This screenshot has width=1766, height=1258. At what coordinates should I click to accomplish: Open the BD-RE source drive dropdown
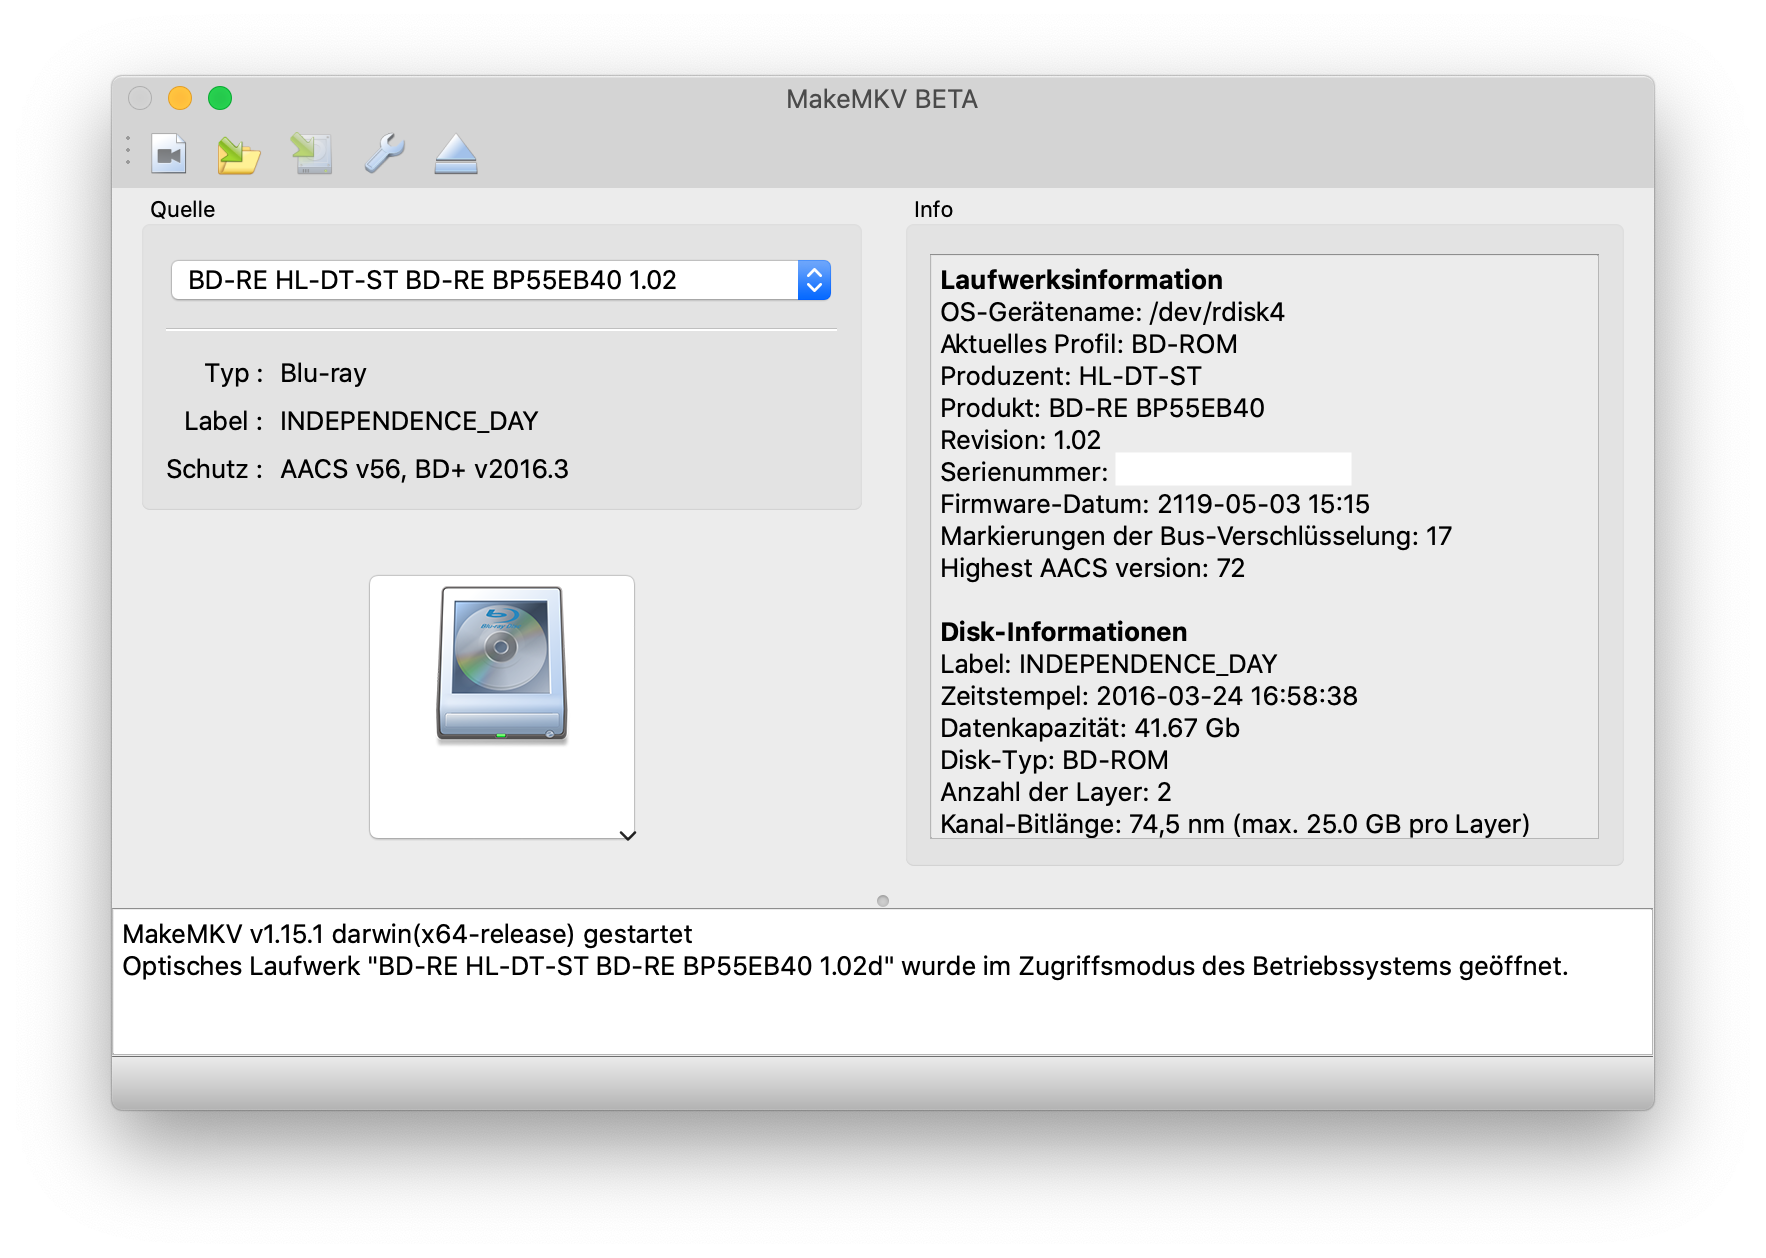point(501,280)
